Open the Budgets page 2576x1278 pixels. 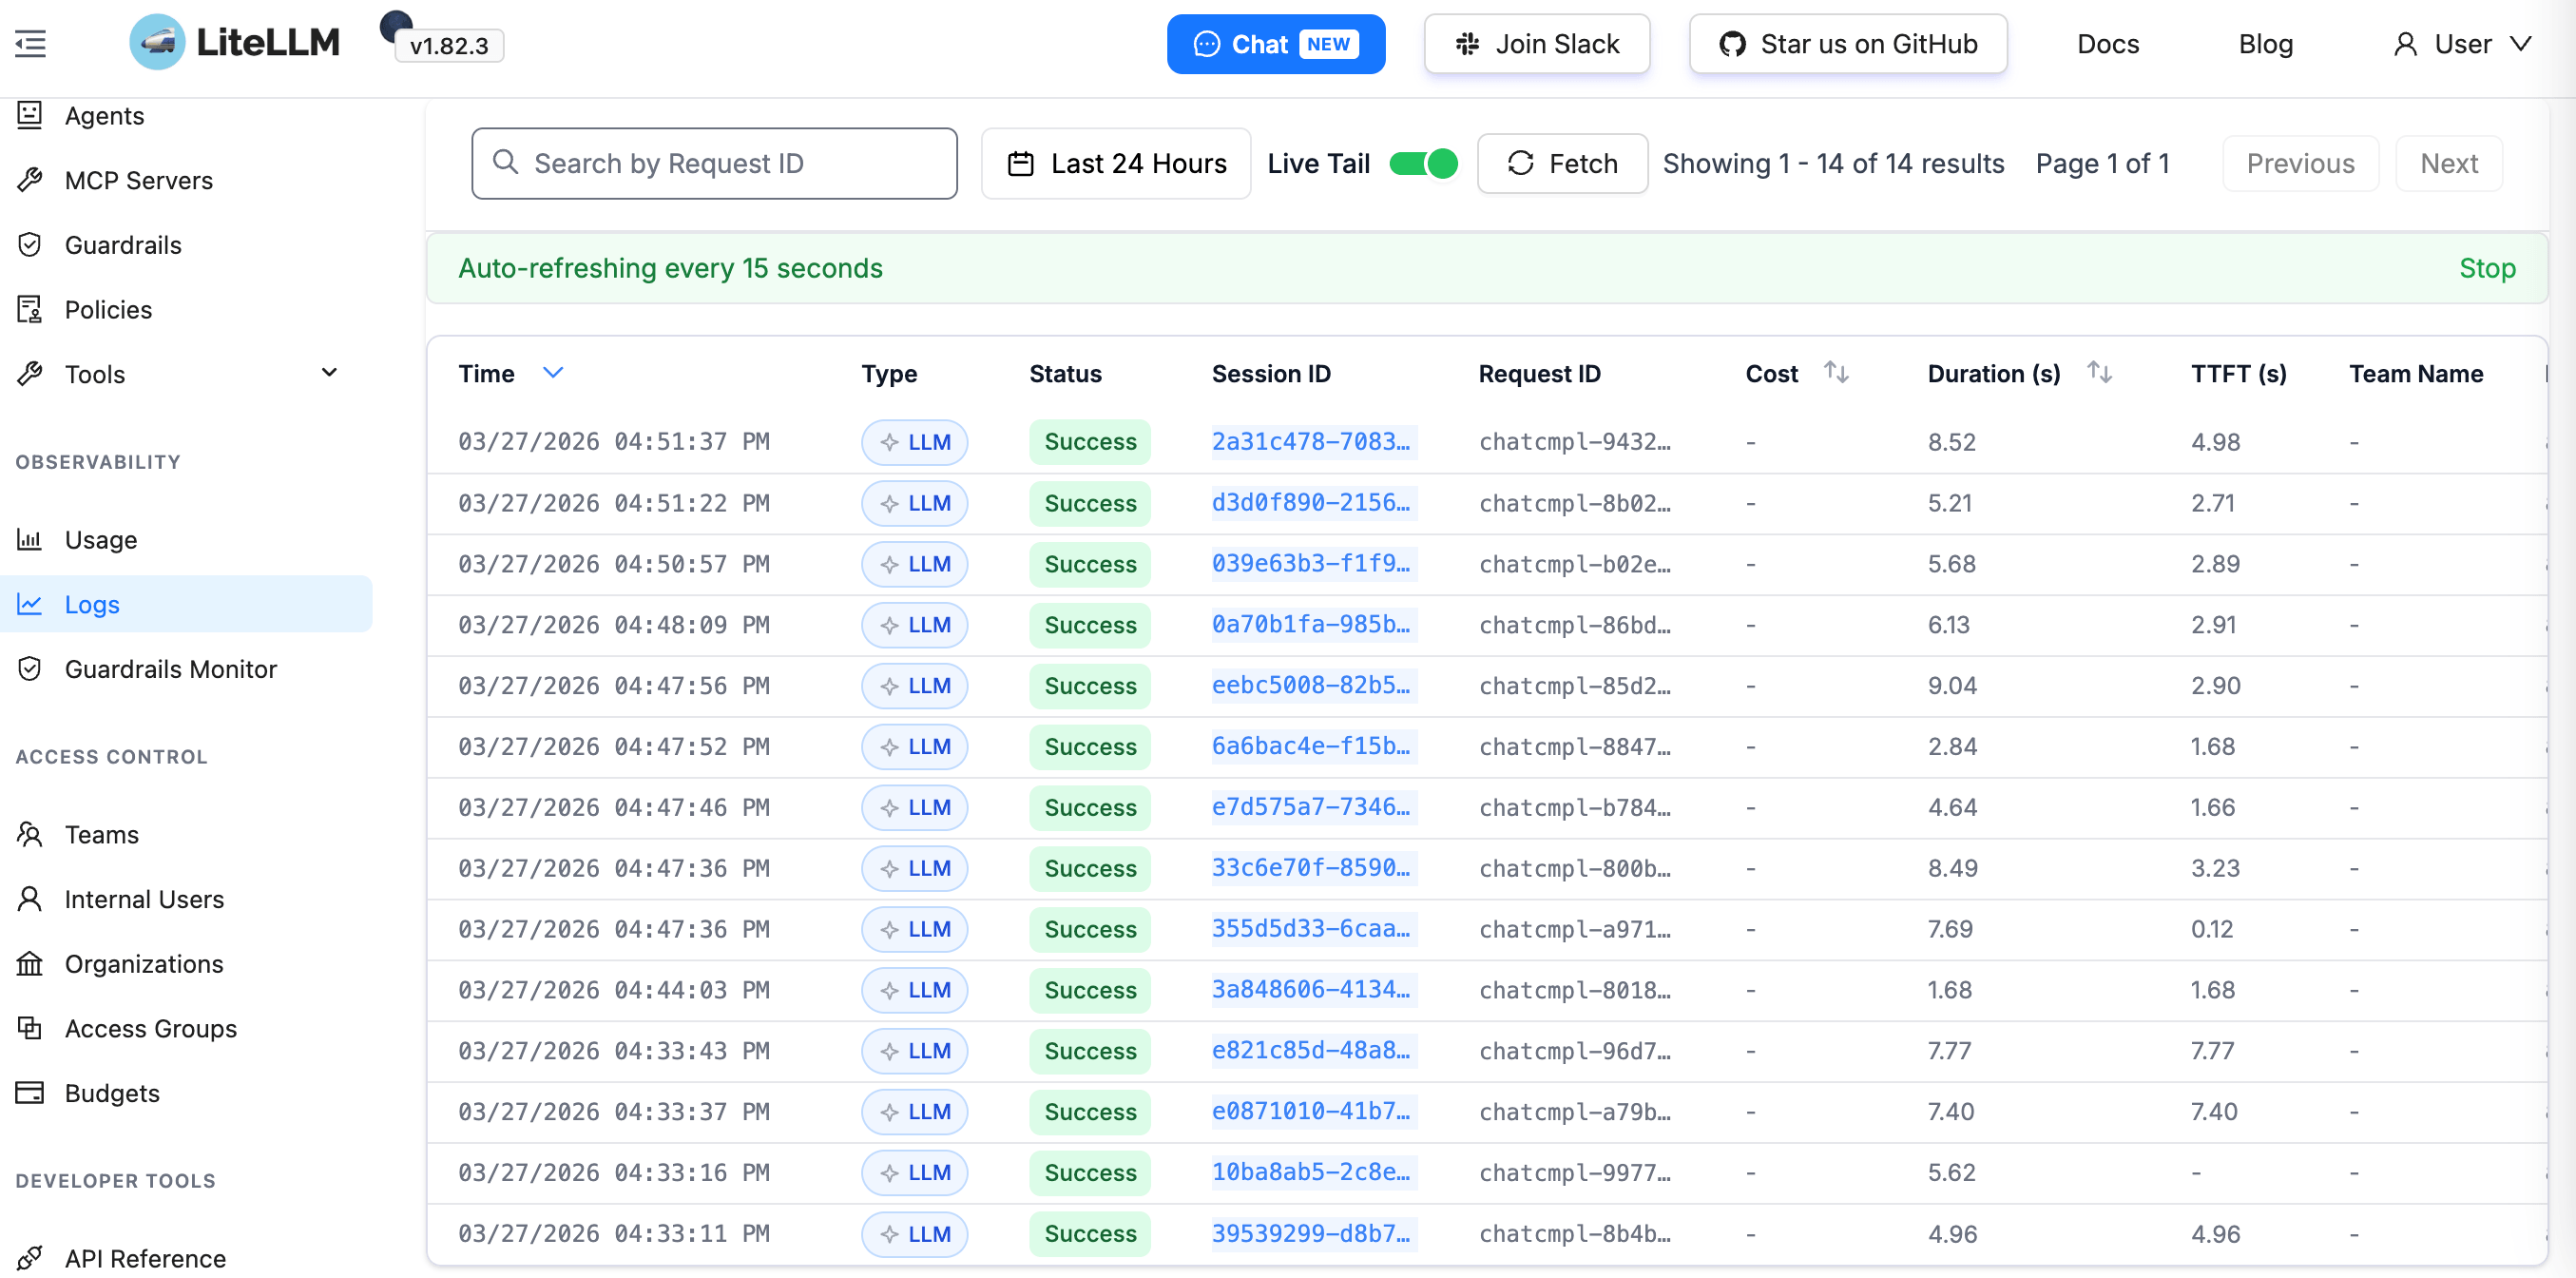[x=112, y=1093]
